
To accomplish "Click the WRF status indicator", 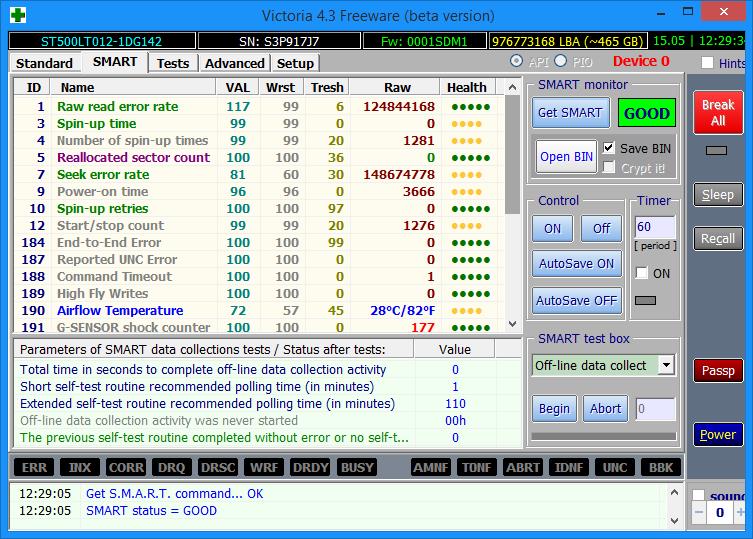I will pos(264,467).
